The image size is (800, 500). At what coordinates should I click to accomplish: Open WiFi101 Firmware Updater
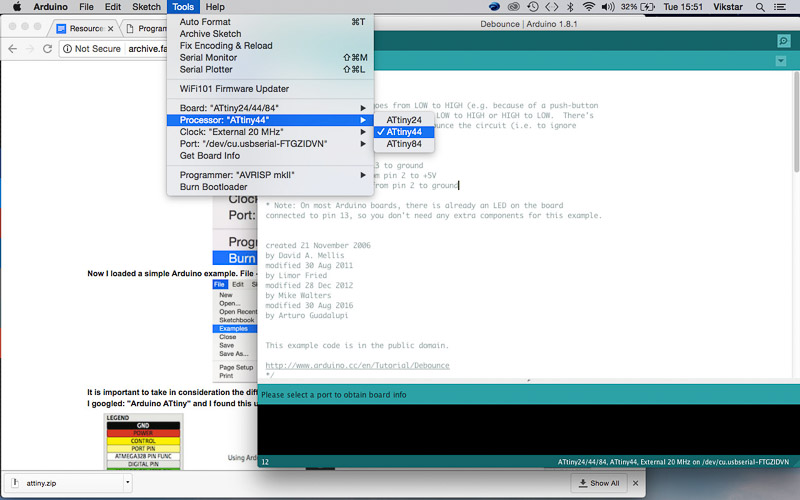[270, 89]
